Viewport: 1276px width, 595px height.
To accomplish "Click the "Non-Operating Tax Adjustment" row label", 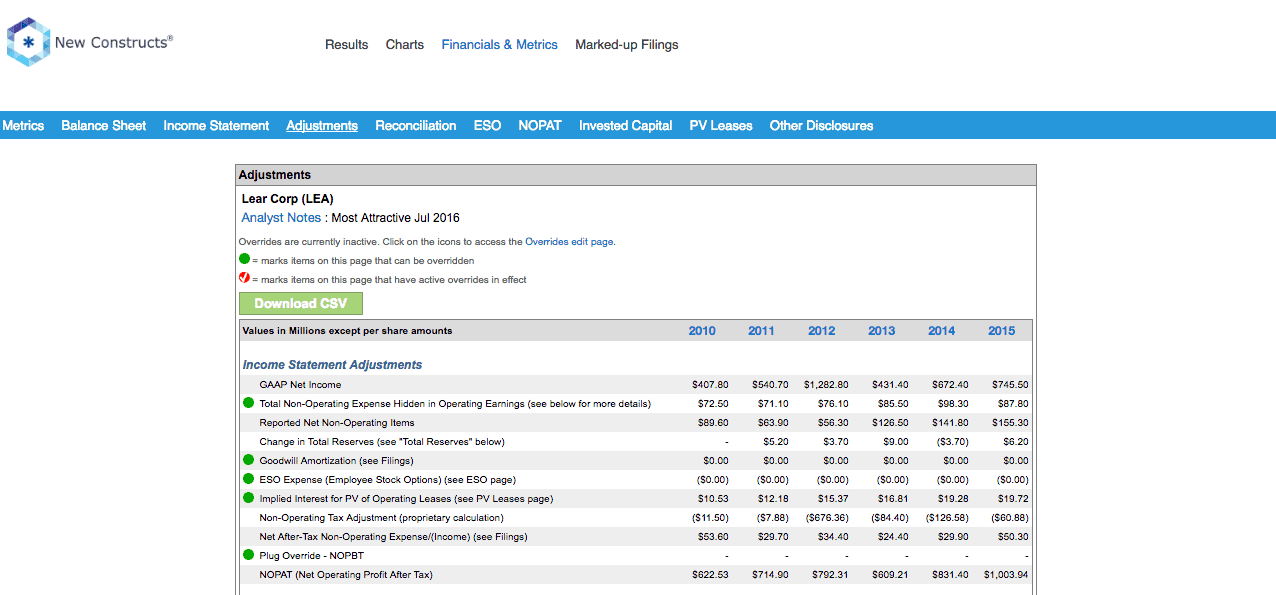I will pos(381,518).
